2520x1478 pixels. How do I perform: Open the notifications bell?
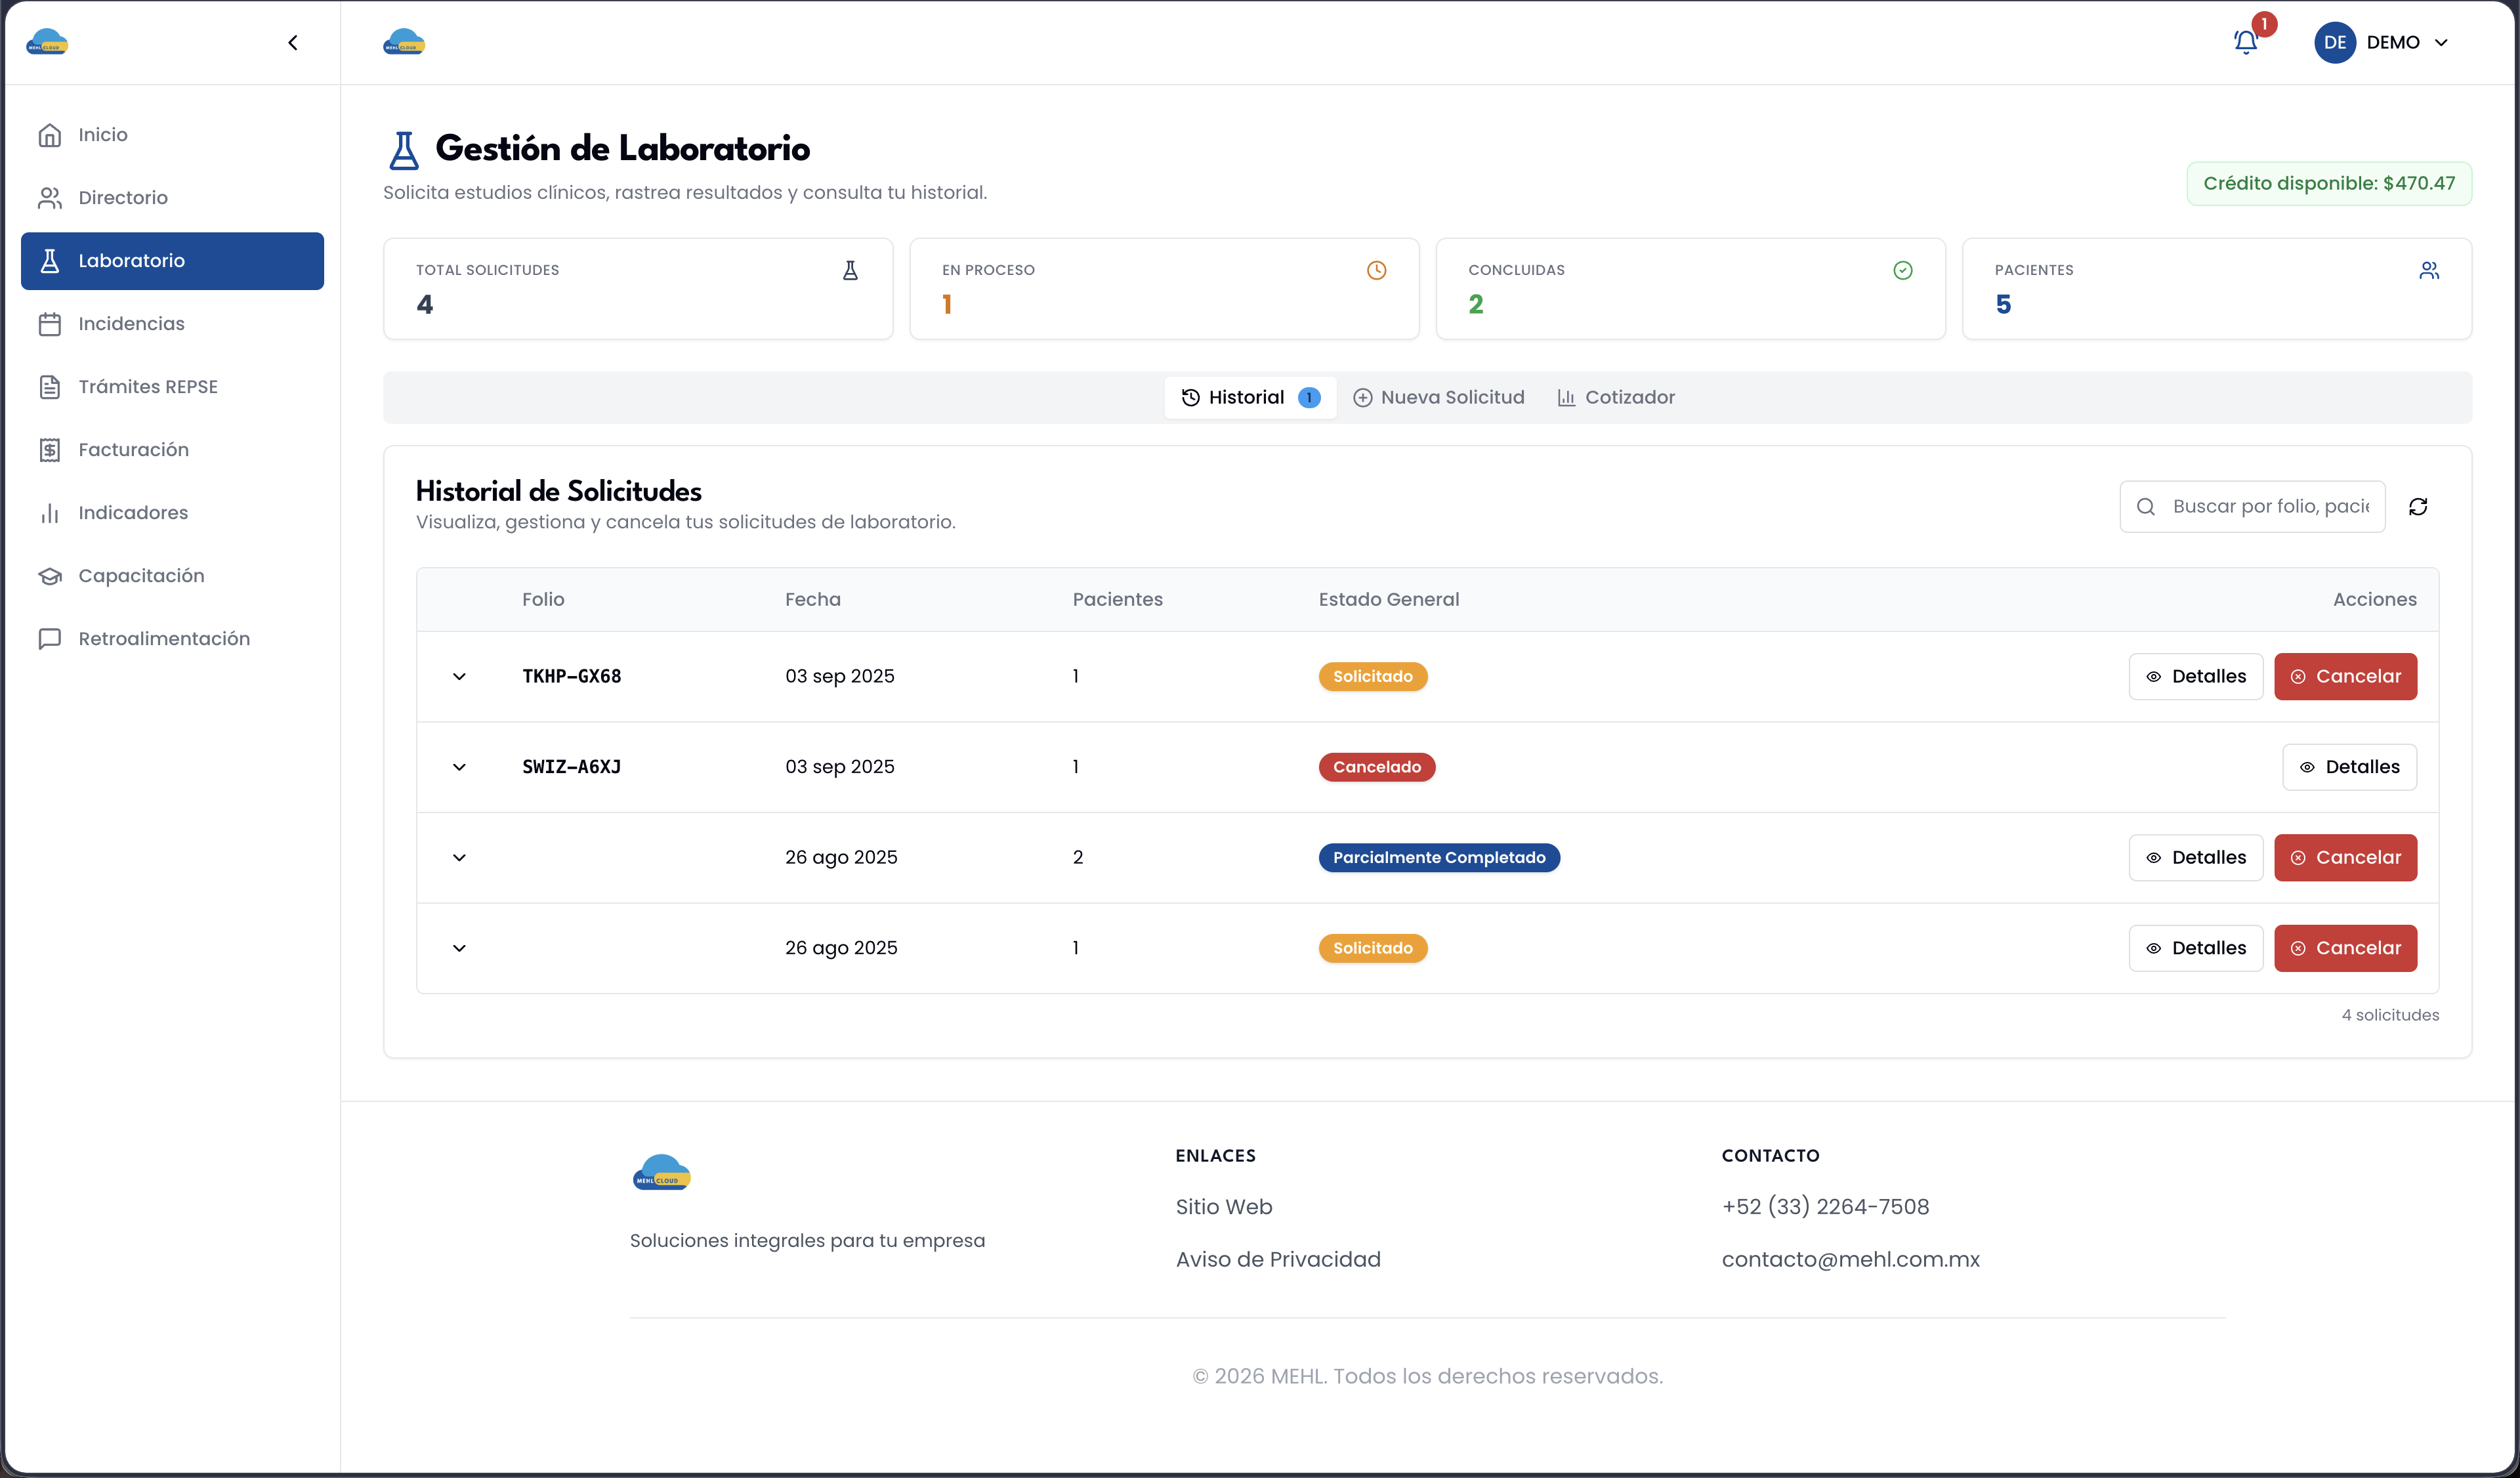tap(2246, 42)
